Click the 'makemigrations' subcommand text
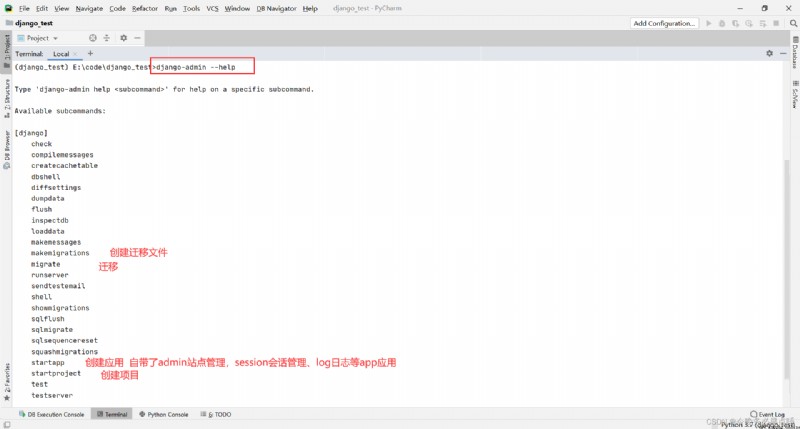Screen dimensions: 800x429 [60, 253]
